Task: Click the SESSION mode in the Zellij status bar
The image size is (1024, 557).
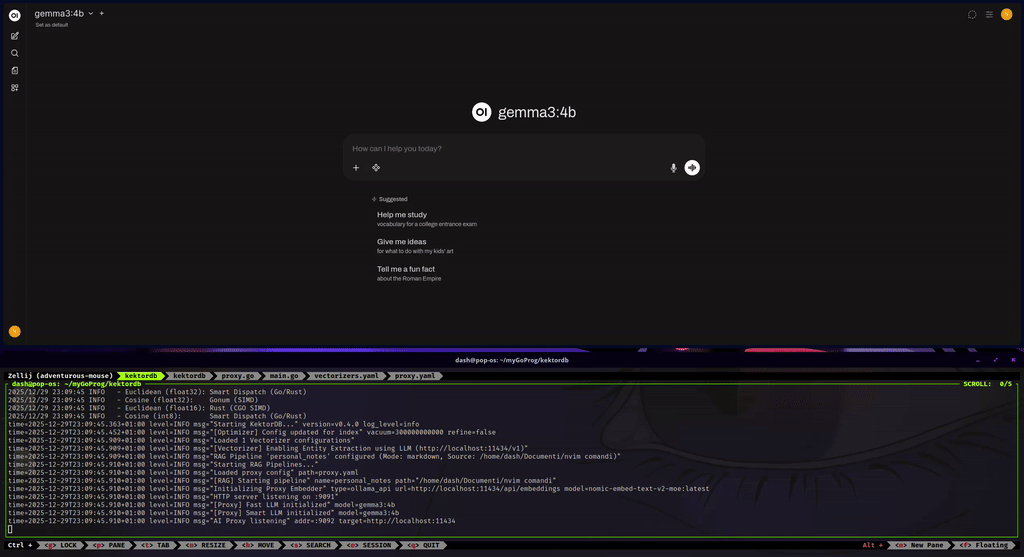Action: coord(369,545)
